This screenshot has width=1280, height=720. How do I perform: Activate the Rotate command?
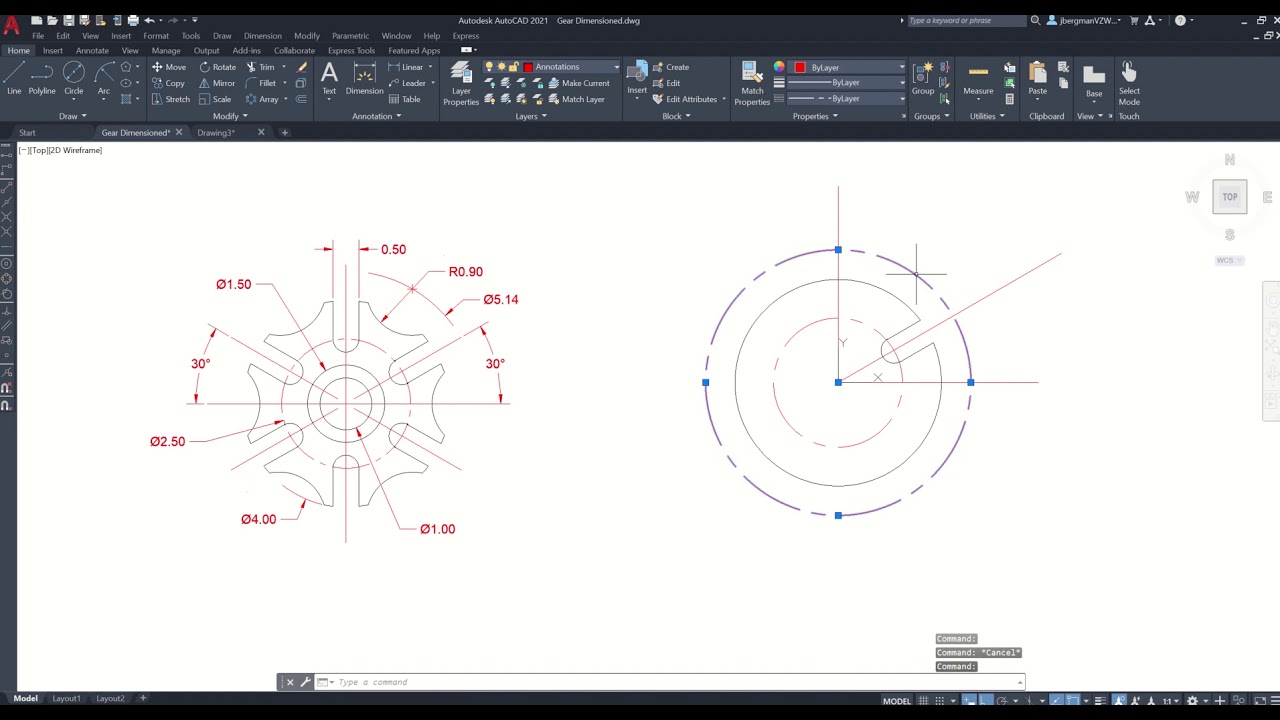(x=217, y=67)
